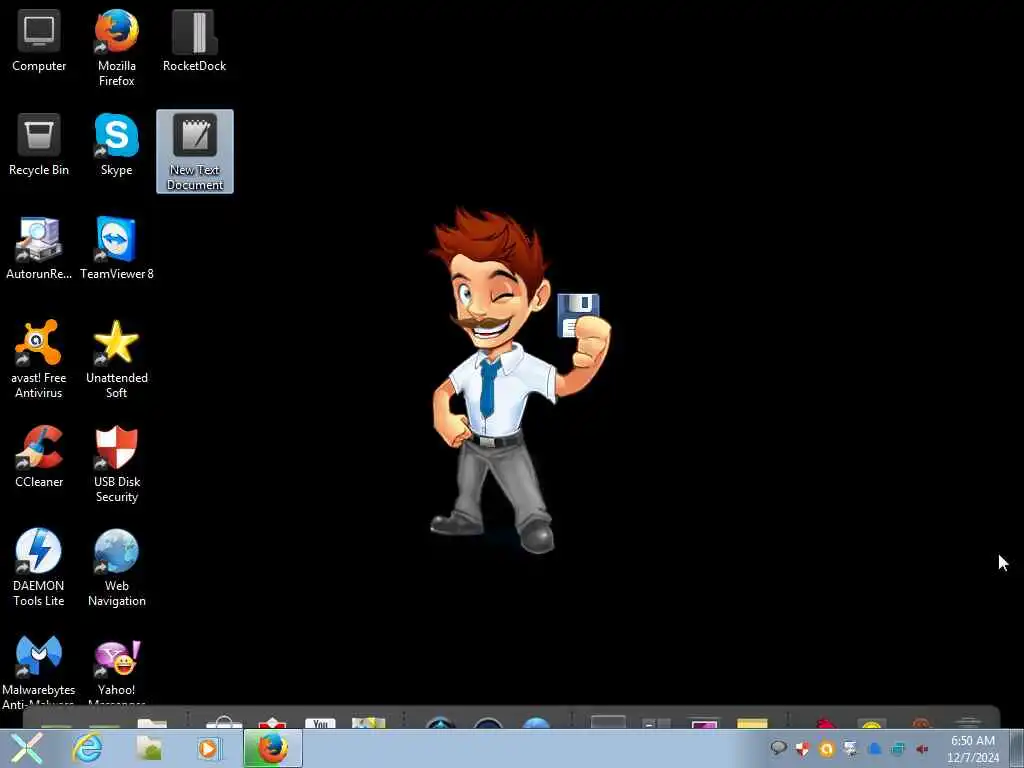Switch to the Firefox taskbar button

(x=273, y=748)
